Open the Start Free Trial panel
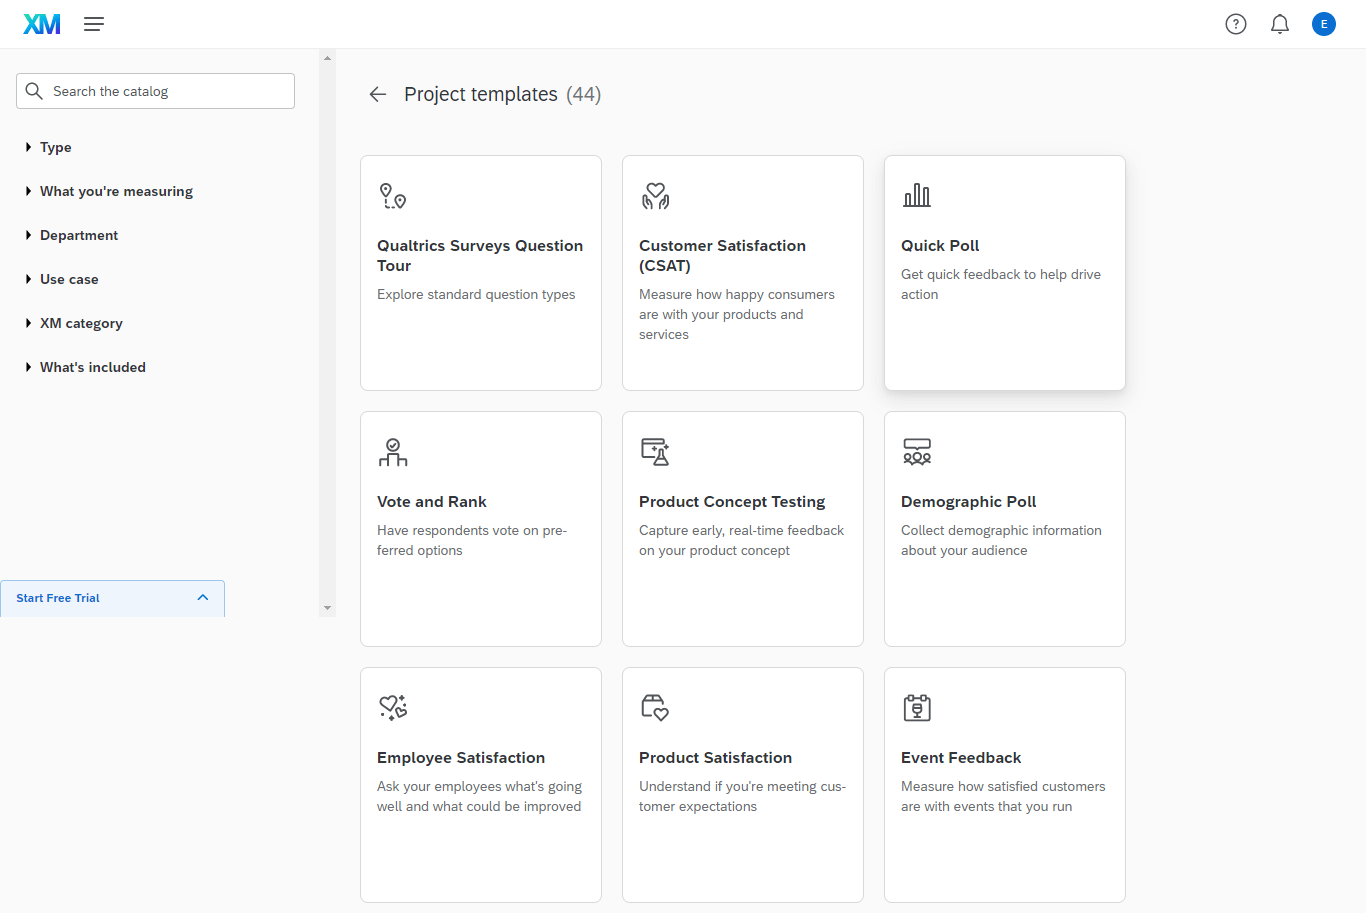The image size is (1366, 913). point(112,598)
